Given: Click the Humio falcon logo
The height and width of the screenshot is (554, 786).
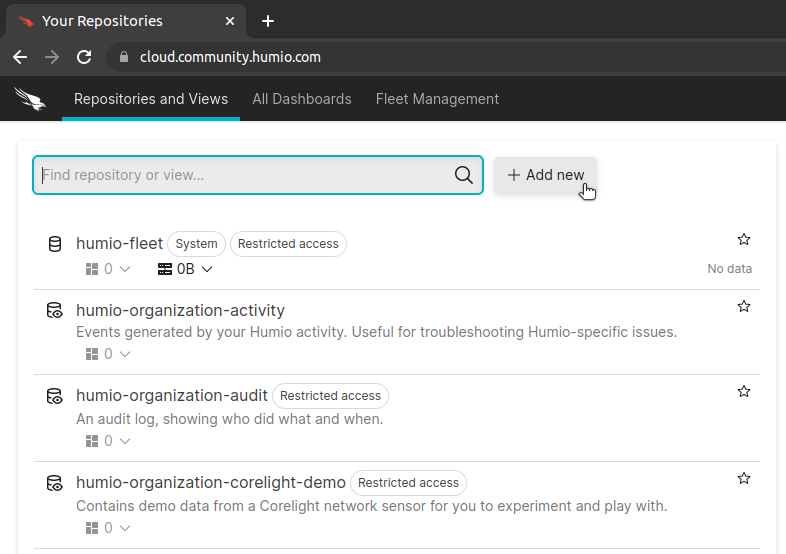Looking at the screenshot, I should [x=30, y=99].
